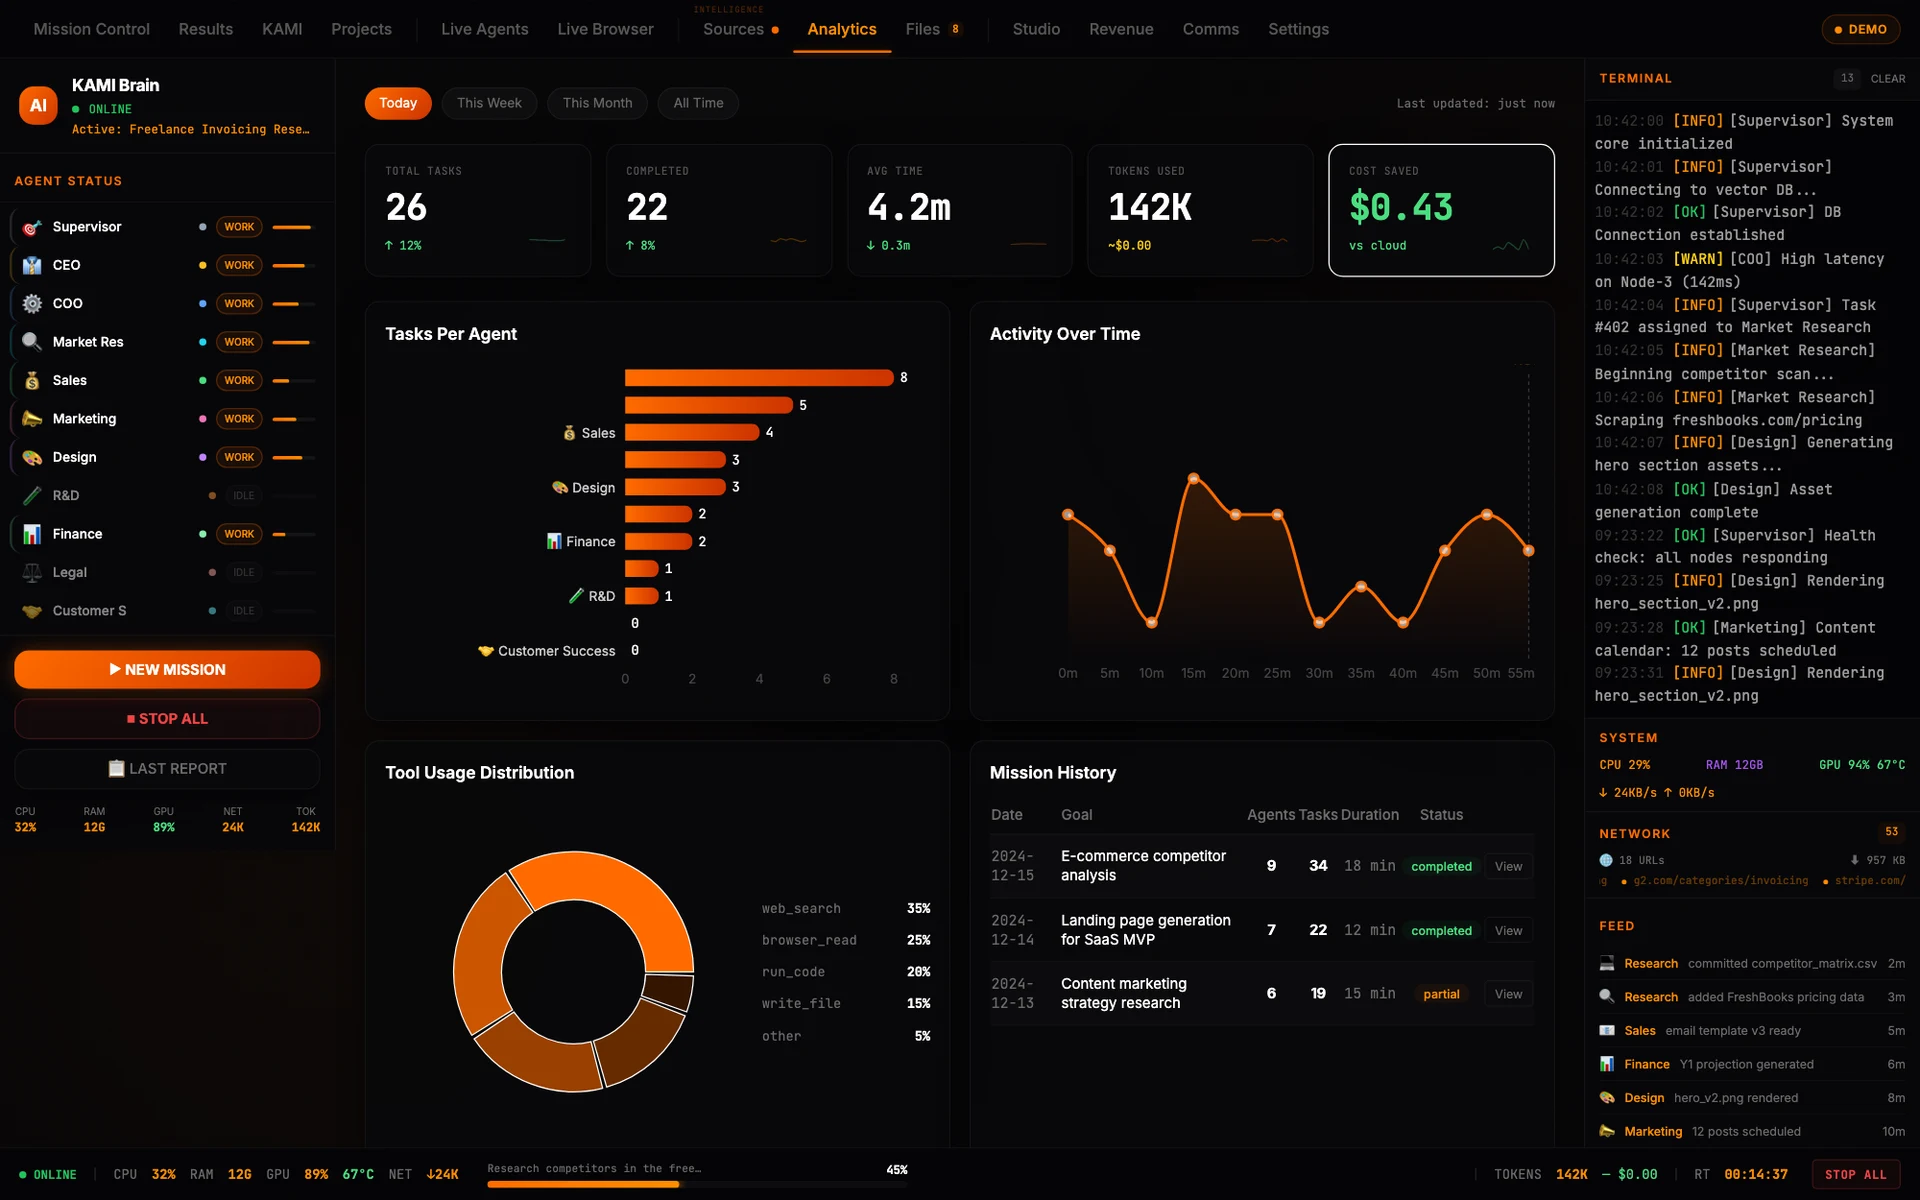The height and width of the screenshot is (1200, 1920).
Task: Select the Finance chart icon
Action: point(32,534)
